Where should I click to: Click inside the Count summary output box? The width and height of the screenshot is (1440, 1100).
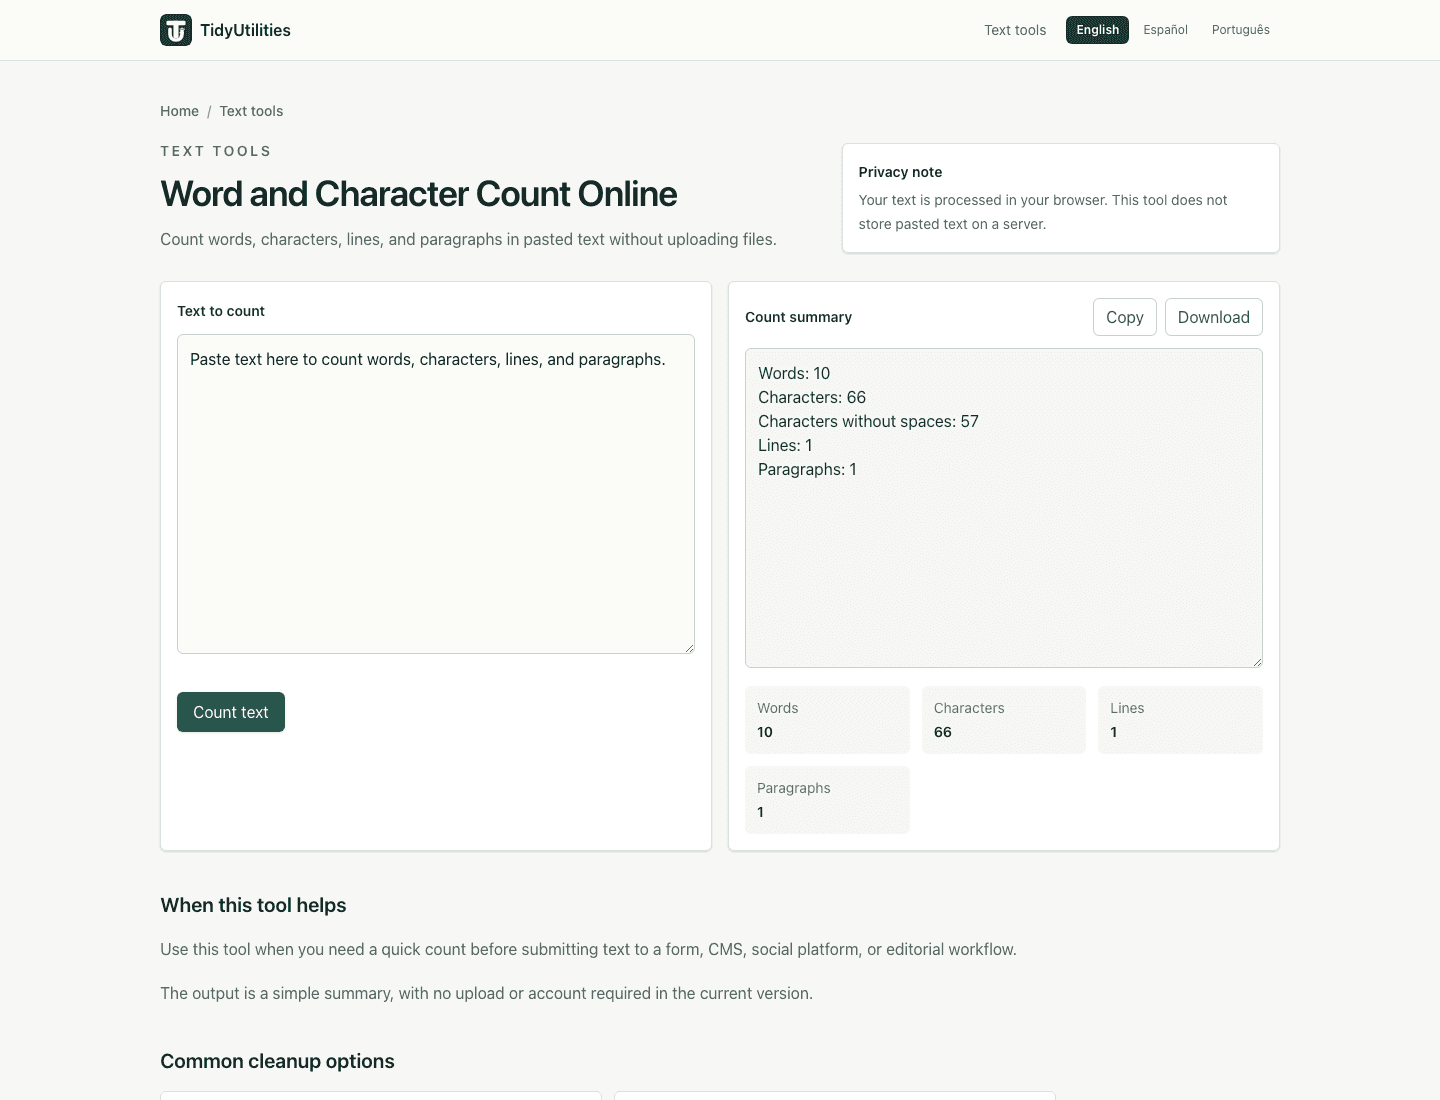pyautogui.click(x=1004, y=508)
